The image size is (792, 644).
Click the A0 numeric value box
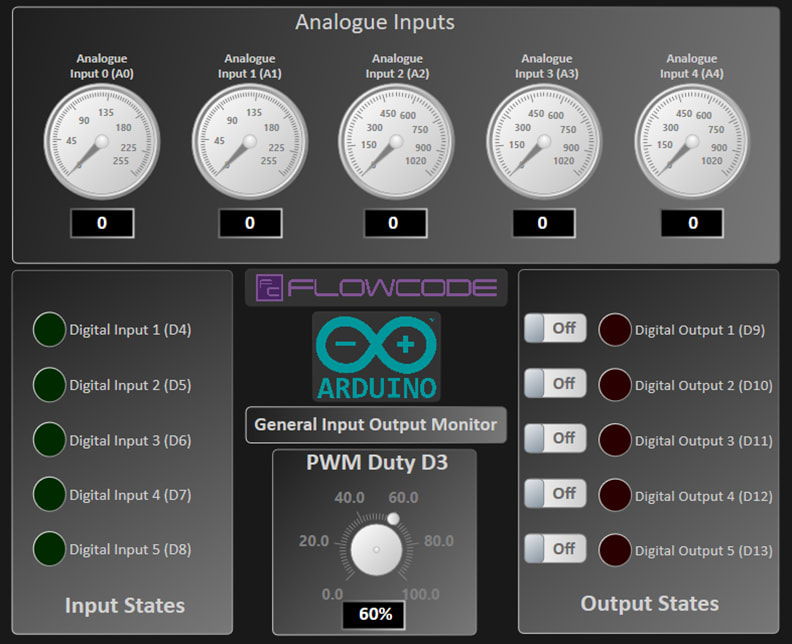coord(102,223)
